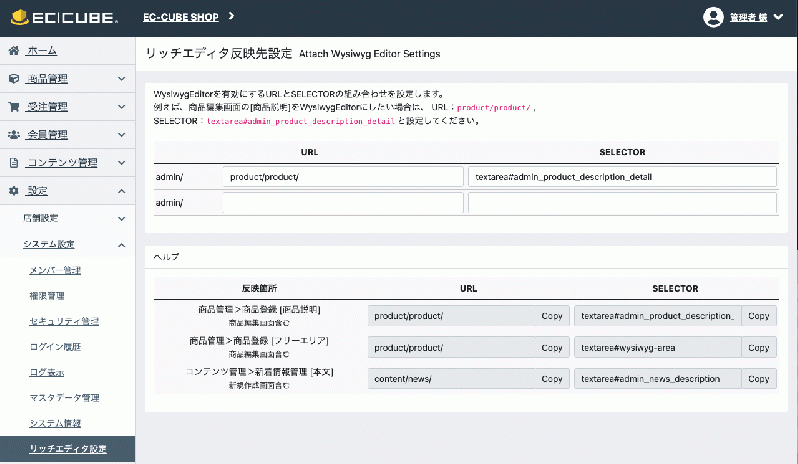Image resolution: width=798 pixels, height=464 pixels.
Task: Click the textarea#wysiwyg-area help field
Action: click(x=658, y=347)
